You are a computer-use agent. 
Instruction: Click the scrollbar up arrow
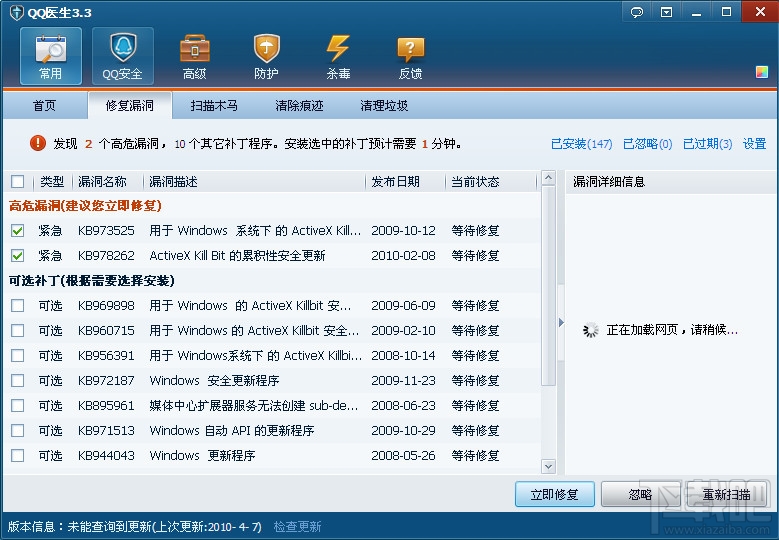[548, 177]
